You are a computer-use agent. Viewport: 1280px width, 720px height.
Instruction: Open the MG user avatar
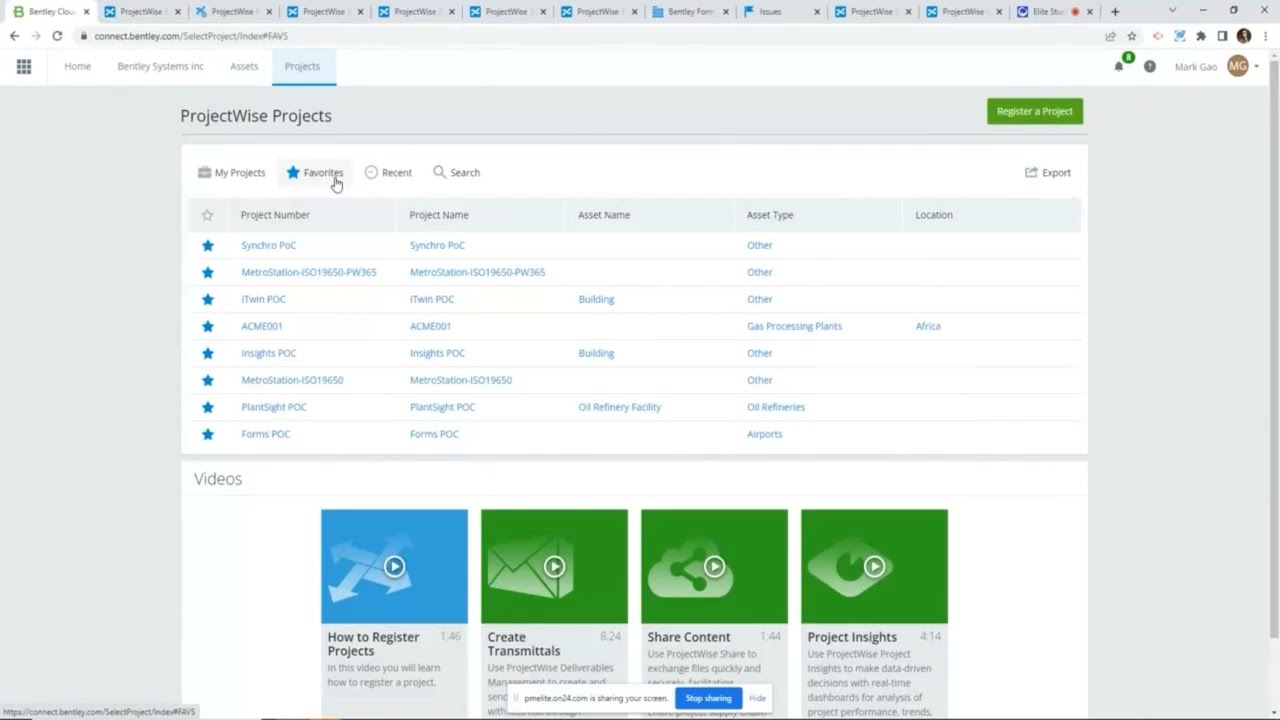1238,66
